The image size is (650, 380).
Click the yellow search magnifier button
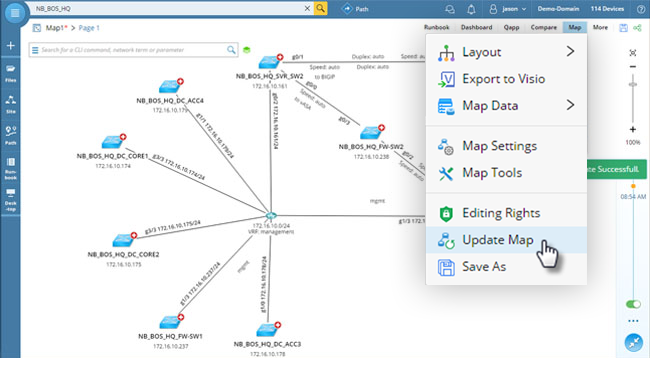[x=320, y=8]
